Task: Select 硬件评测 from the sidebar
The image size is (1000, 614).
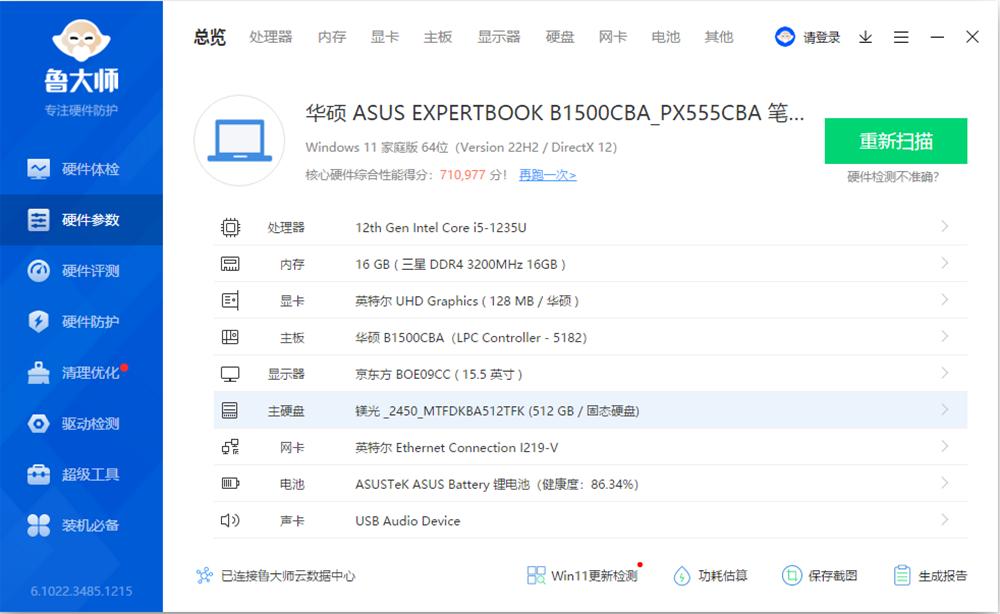Action: click(82, 271)
